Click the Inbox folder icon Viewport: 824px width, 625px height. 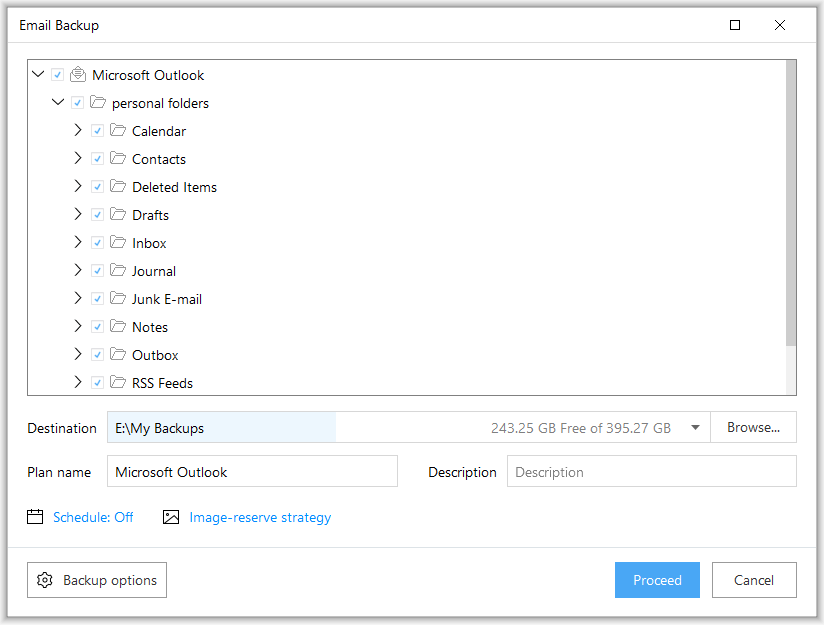pos(118,242)
